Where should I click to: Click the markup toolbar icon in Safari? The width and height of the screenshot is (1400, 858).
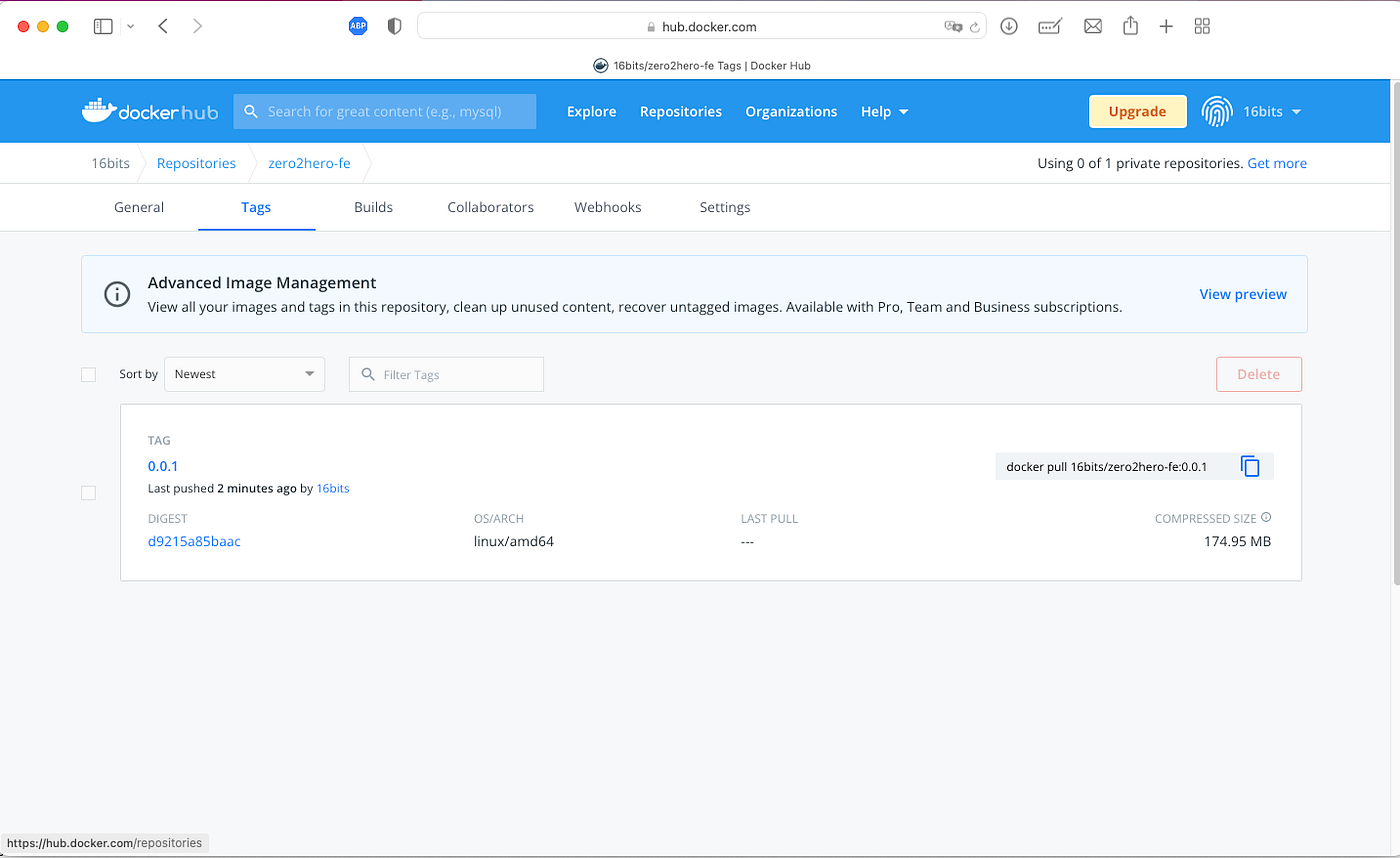coord(1050,27)
